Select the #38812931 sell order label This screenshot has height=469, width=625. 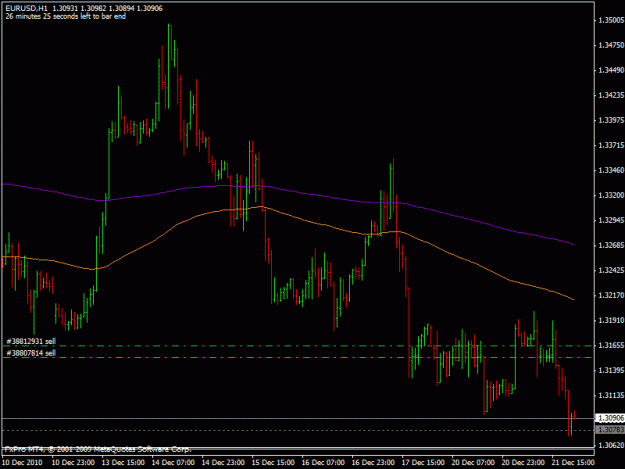coord(31,341)
